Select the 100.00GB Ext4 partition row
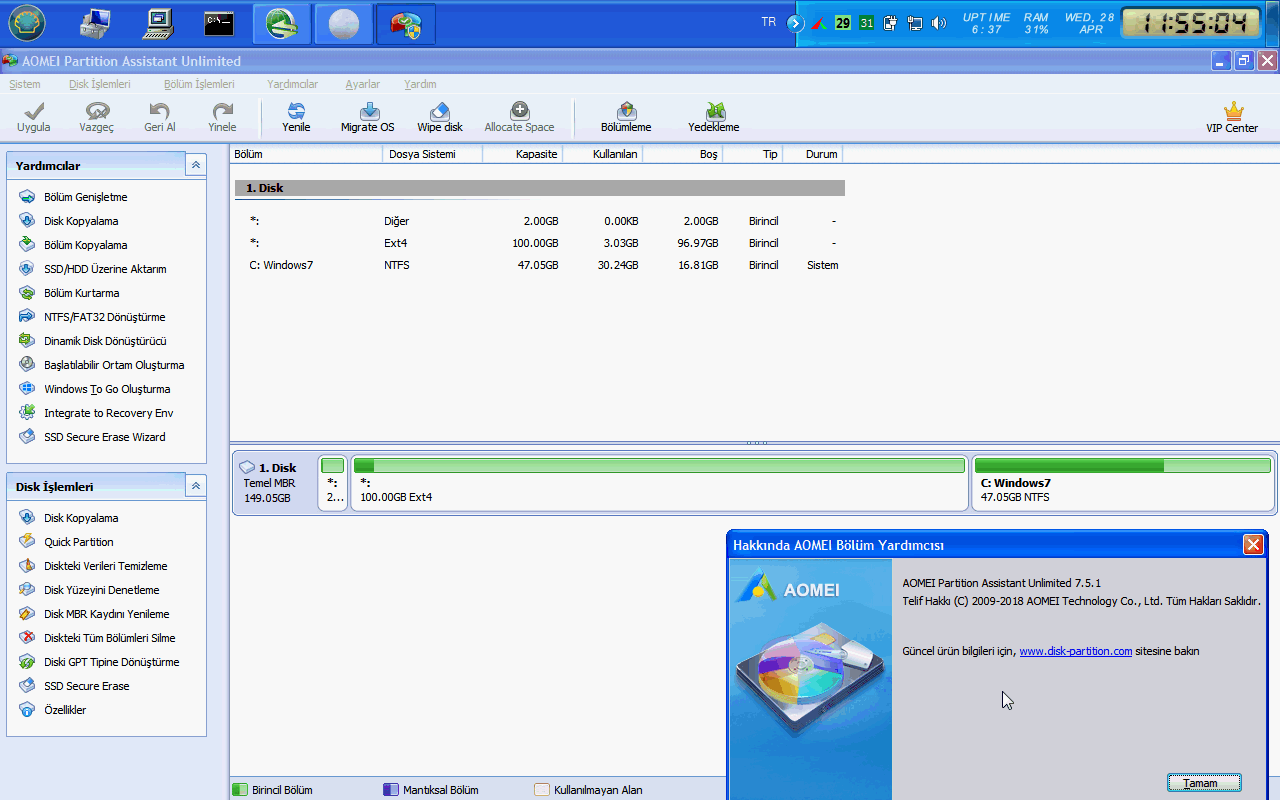 540,243
